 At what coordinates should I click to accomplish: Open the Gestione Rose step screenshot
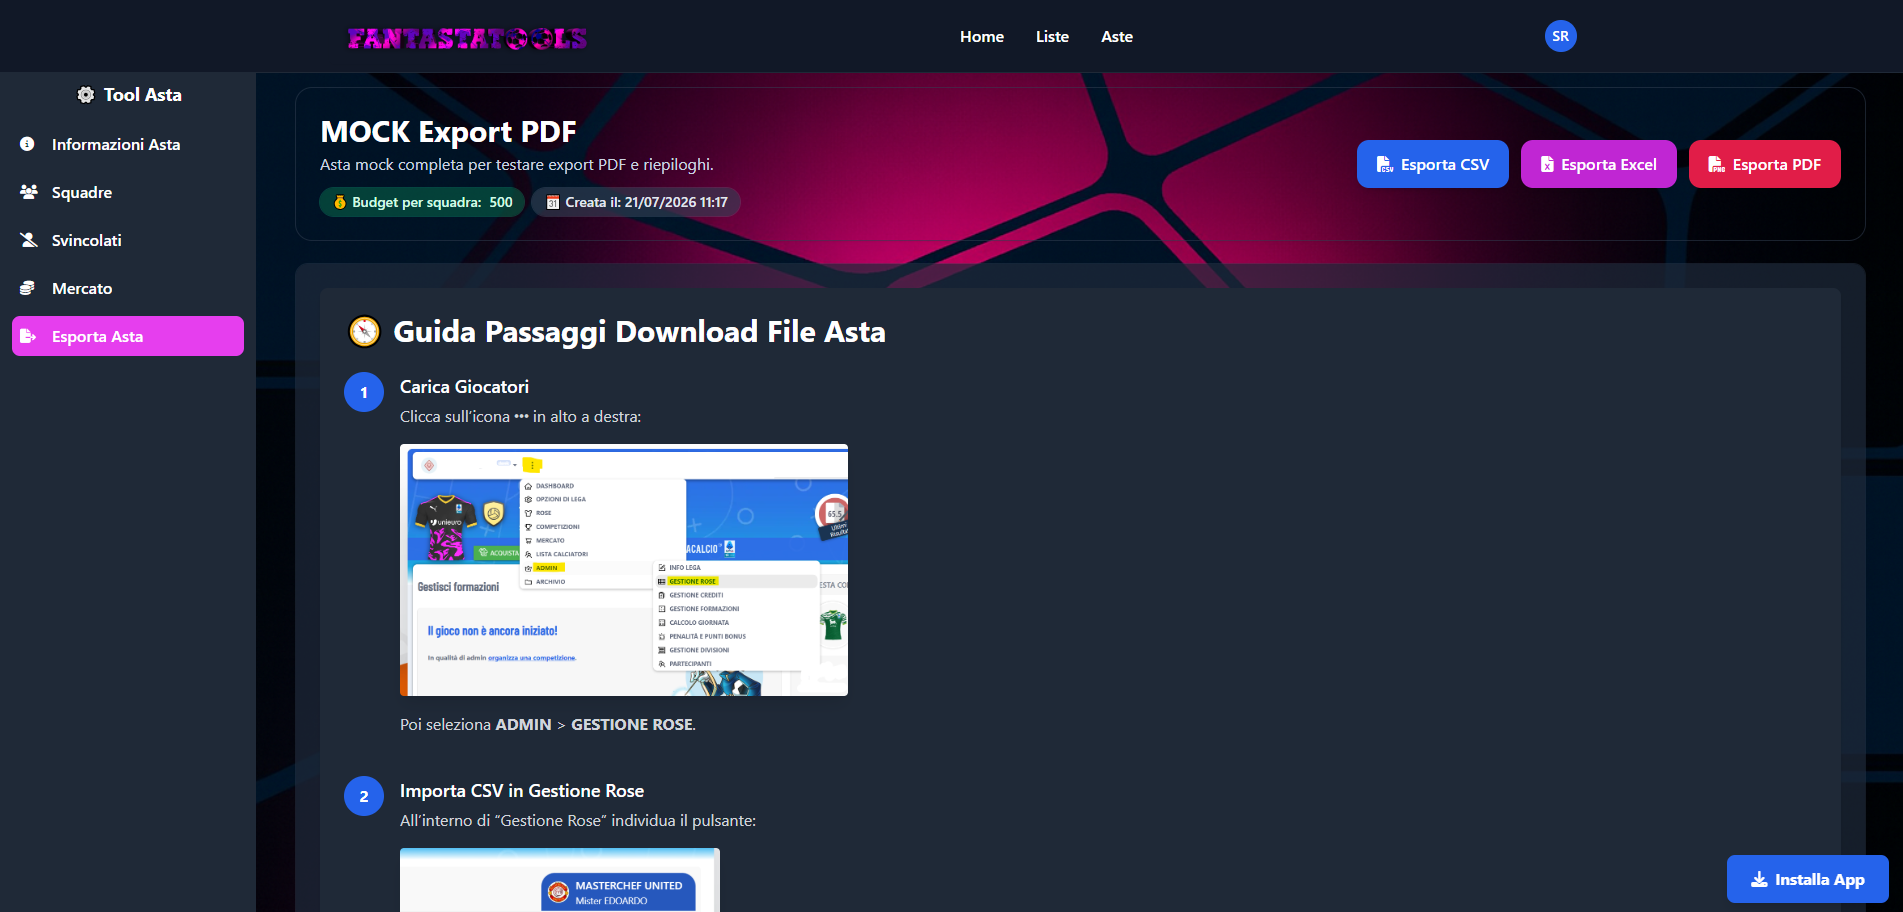click(560, 880)
